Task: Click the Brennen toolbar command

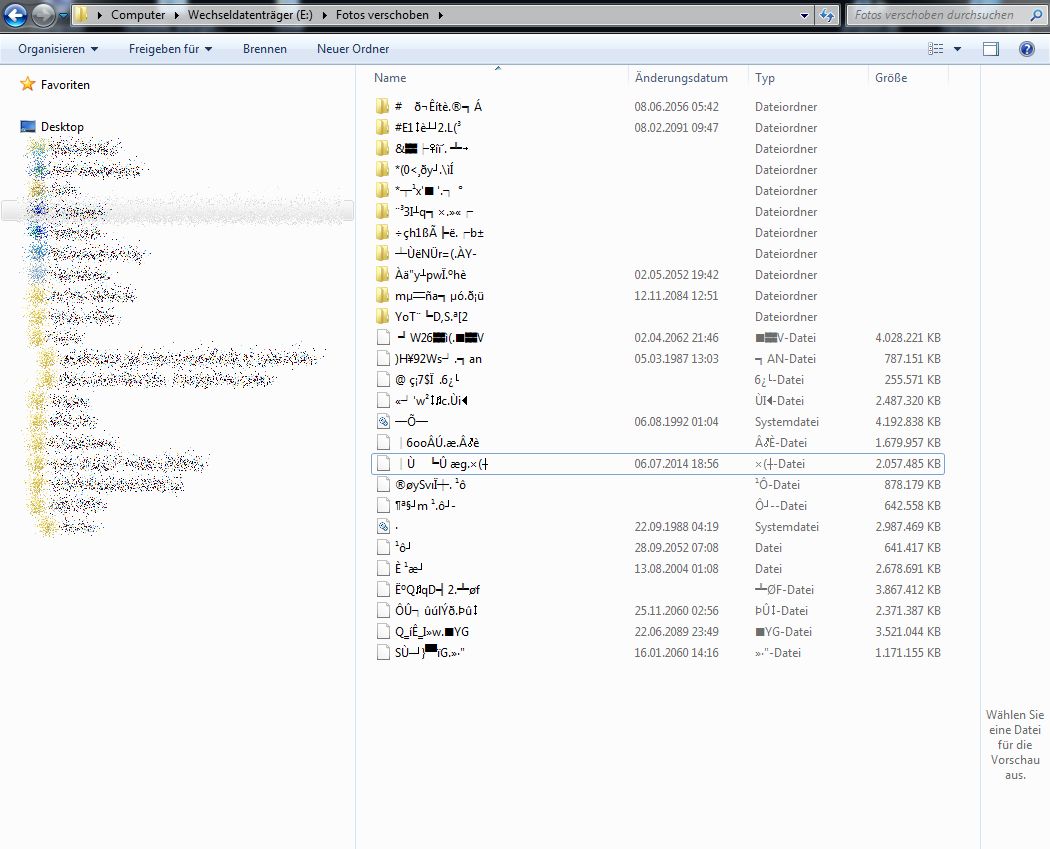Action: pyautogui.click(x=265, y=49)
